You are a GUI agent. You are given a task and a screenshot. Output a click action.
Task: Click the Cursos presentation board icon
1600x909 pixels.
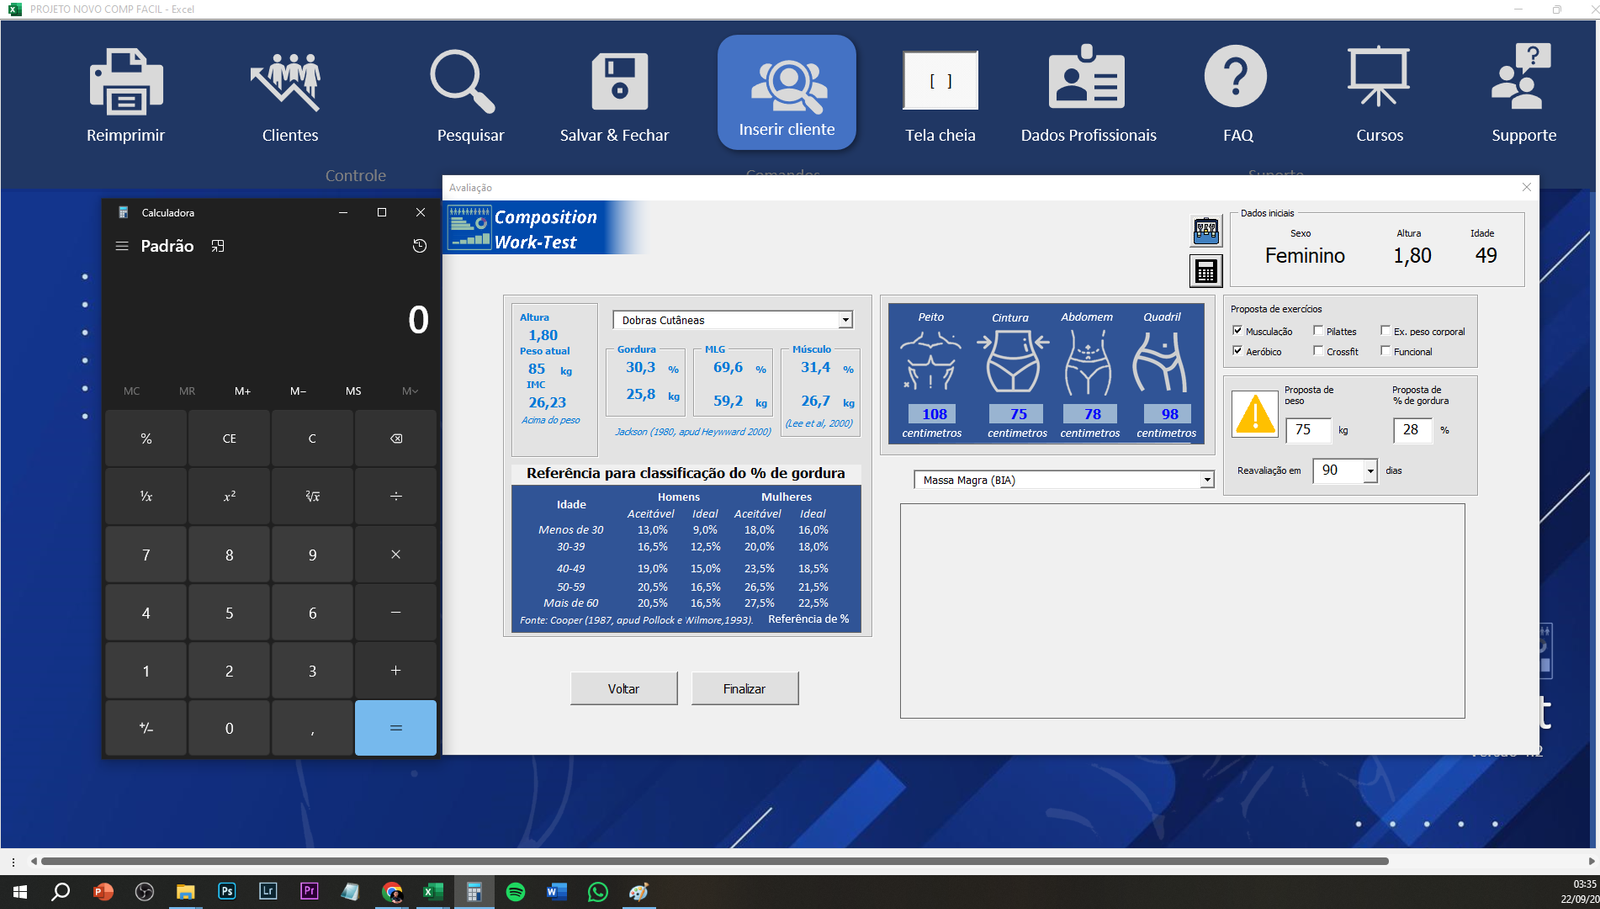point(1378,78)
